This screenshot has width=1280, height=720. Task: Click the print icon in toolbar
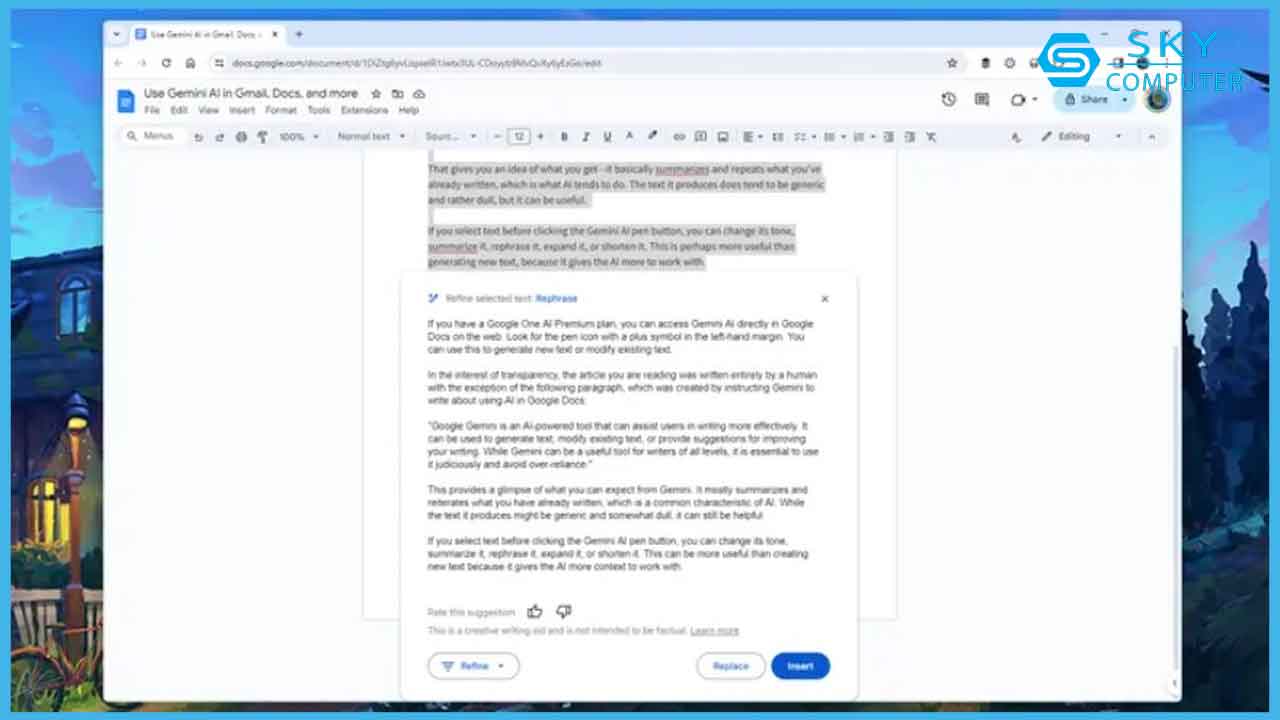[241, 136]
